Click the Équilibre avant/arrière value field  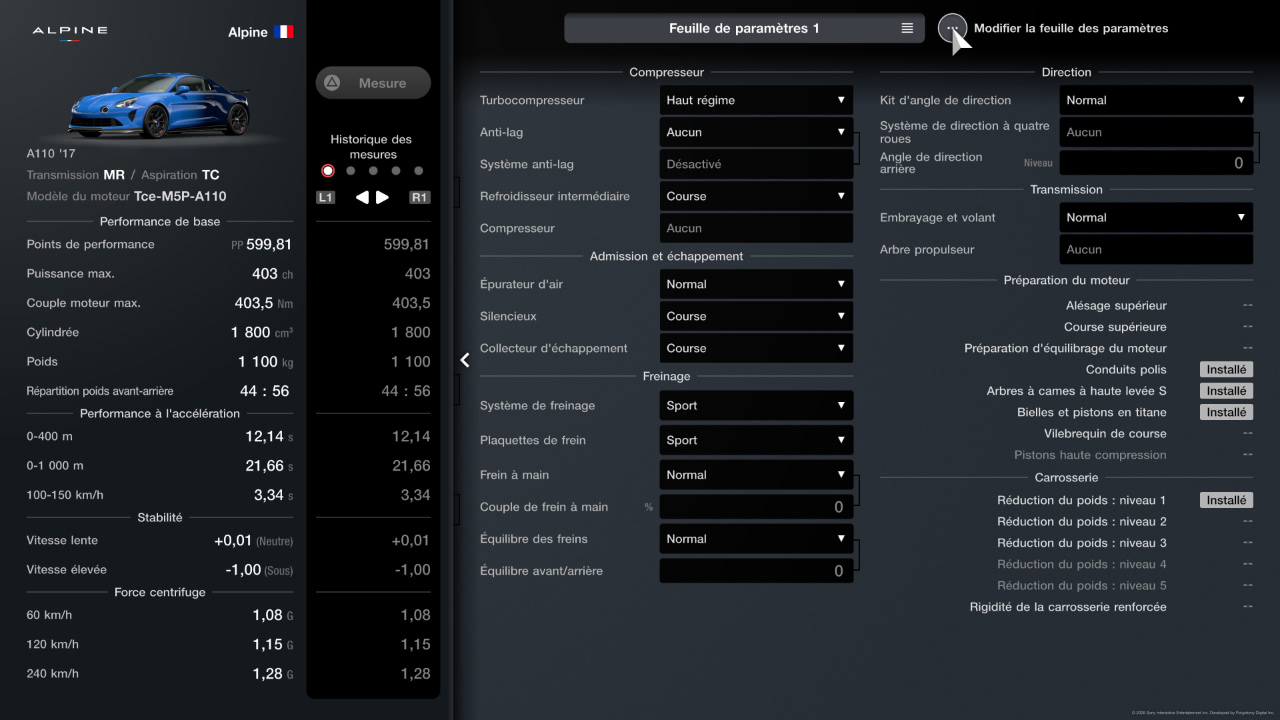pos(756,571)
